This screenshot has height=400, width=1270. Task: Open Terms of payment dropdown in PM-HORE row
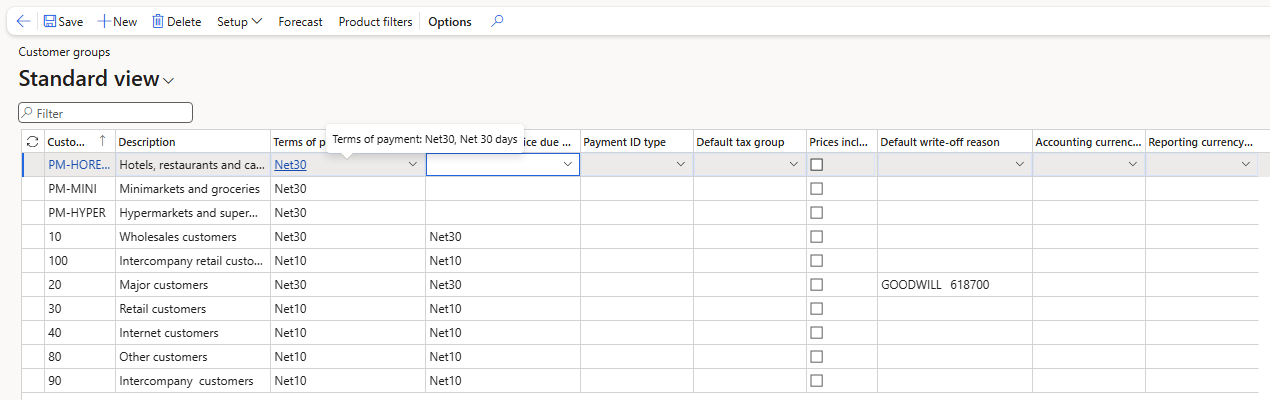pyautogui.click(x=413, y=165)
